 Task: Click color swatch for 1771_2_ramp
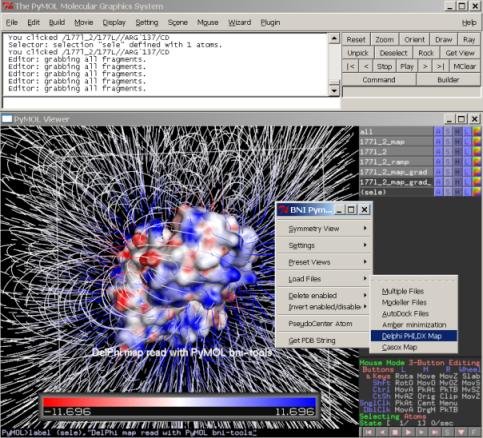click(477, 162)
